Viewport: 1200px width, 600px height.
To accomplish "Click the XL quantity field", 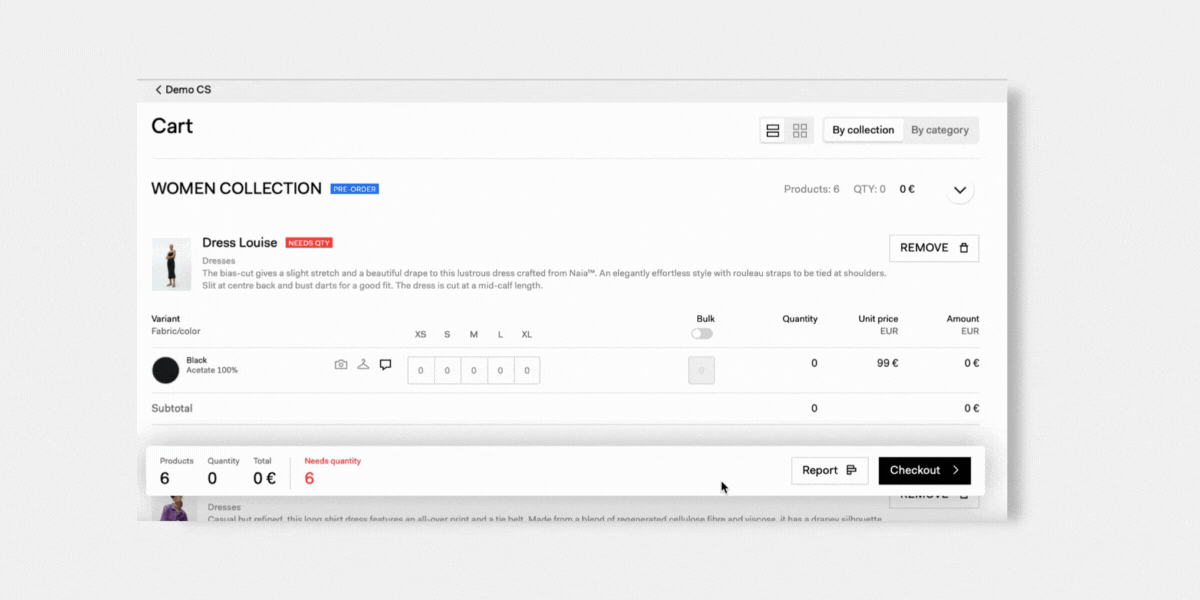I will pos(527,371).
